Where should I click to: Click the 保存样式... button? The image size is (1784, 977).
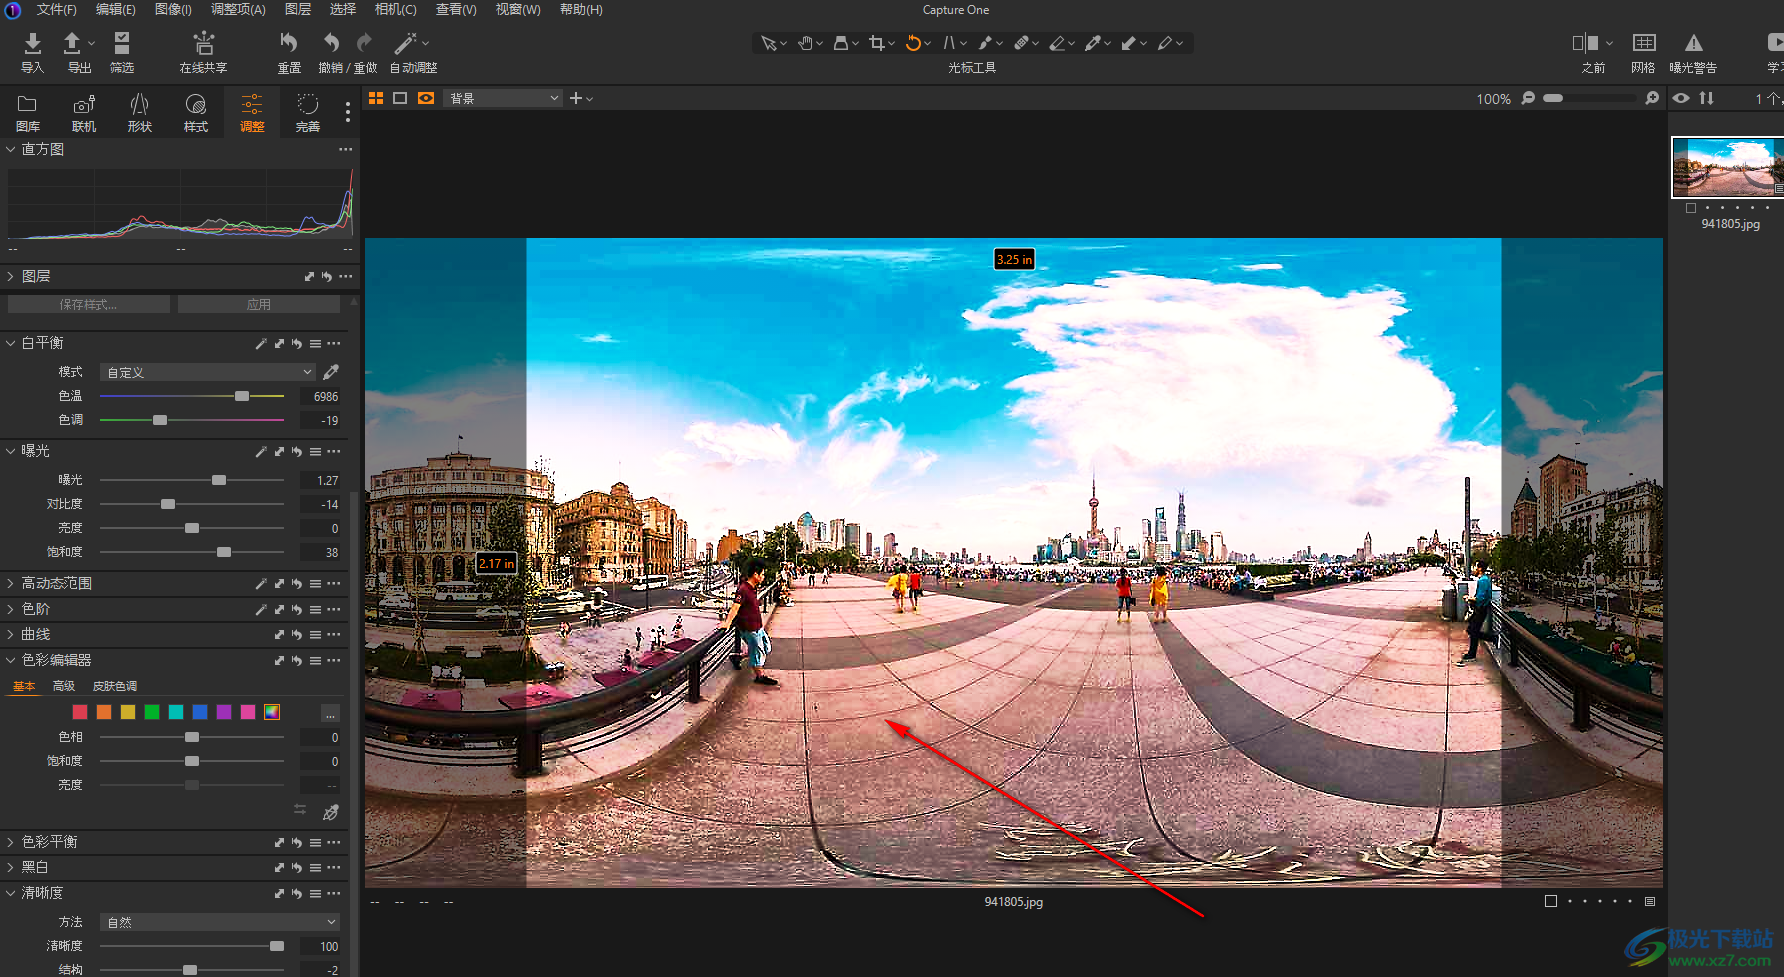[x=88, y=304]
